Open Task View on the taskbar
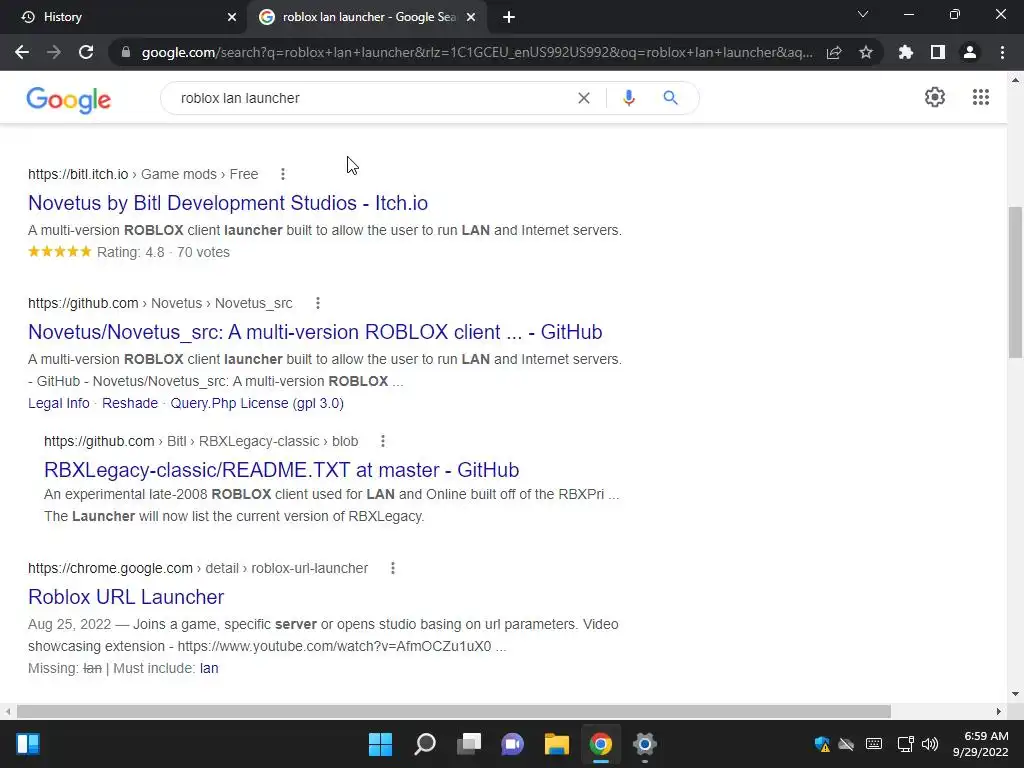 [468, 744]
